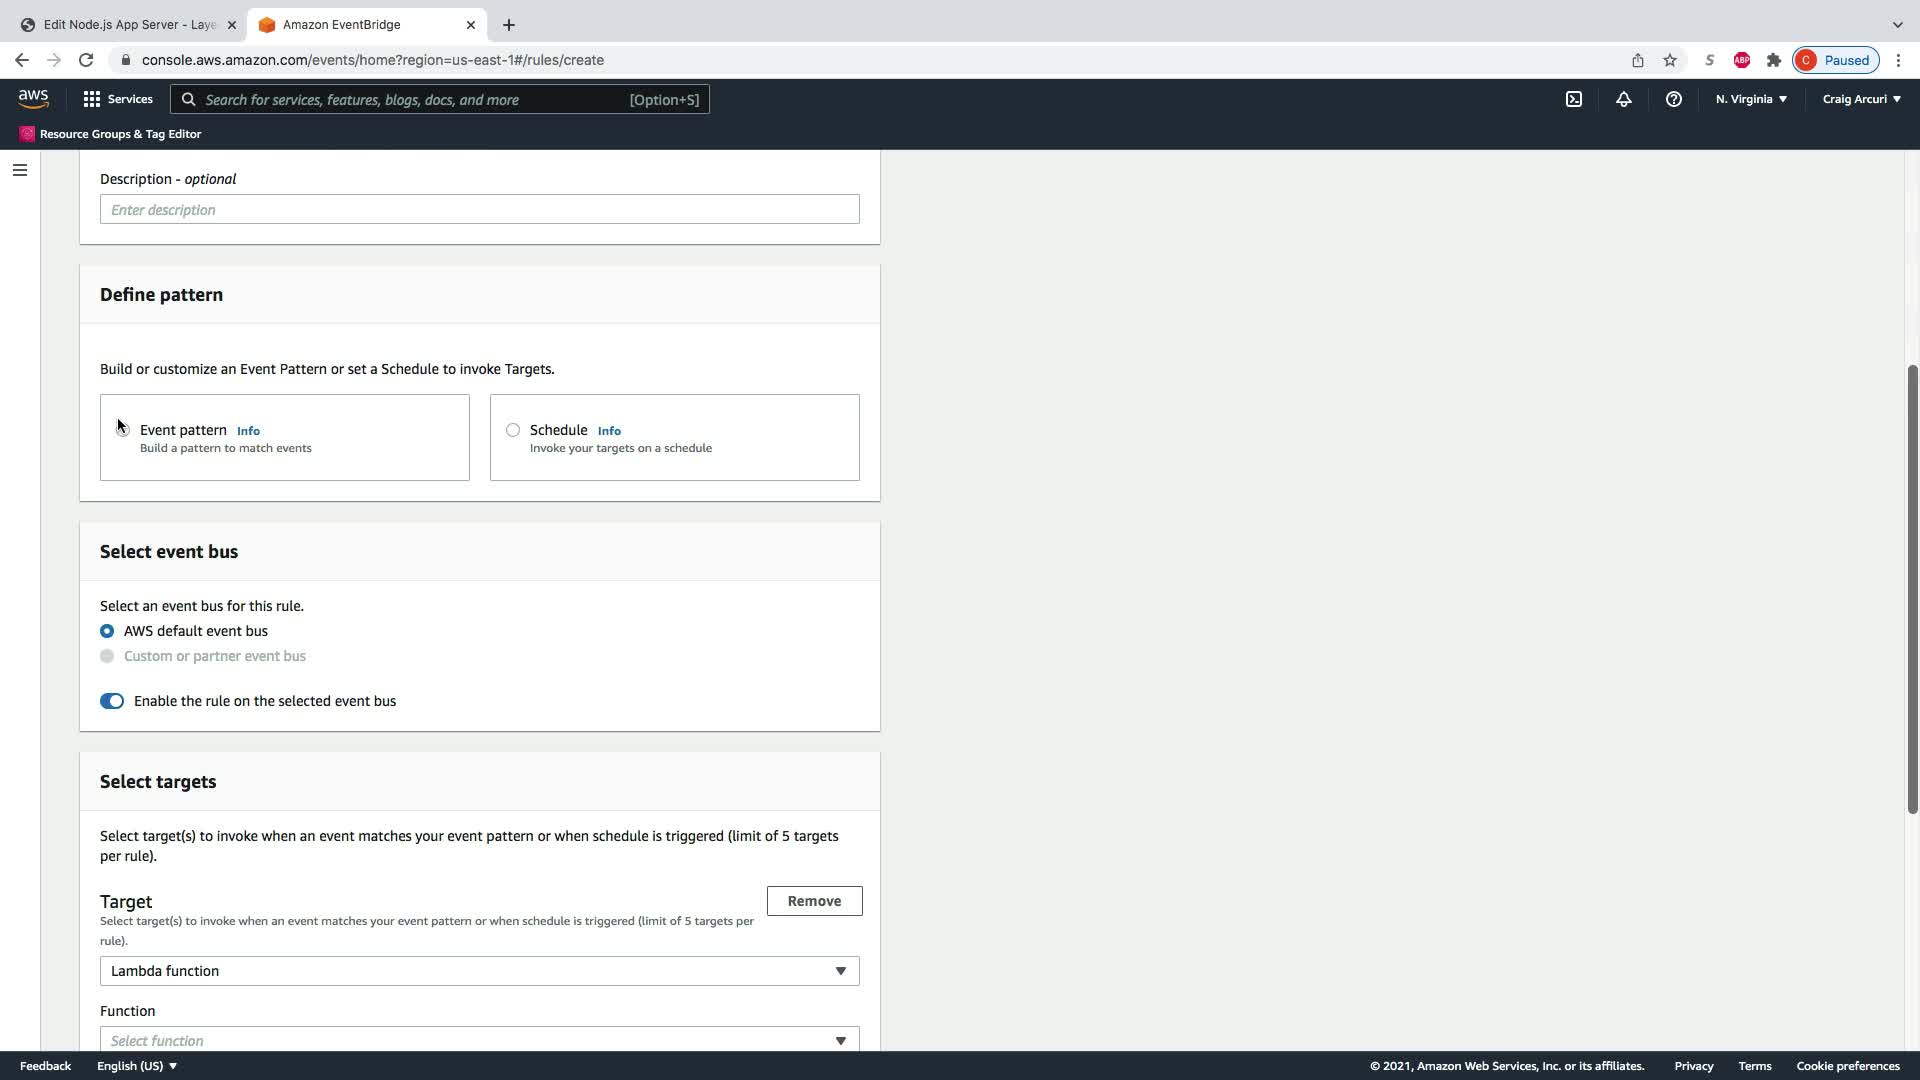This screenshot has height=1080, width=1920.
Task: Select the Event pattern option
Action: tap(123, 430)
